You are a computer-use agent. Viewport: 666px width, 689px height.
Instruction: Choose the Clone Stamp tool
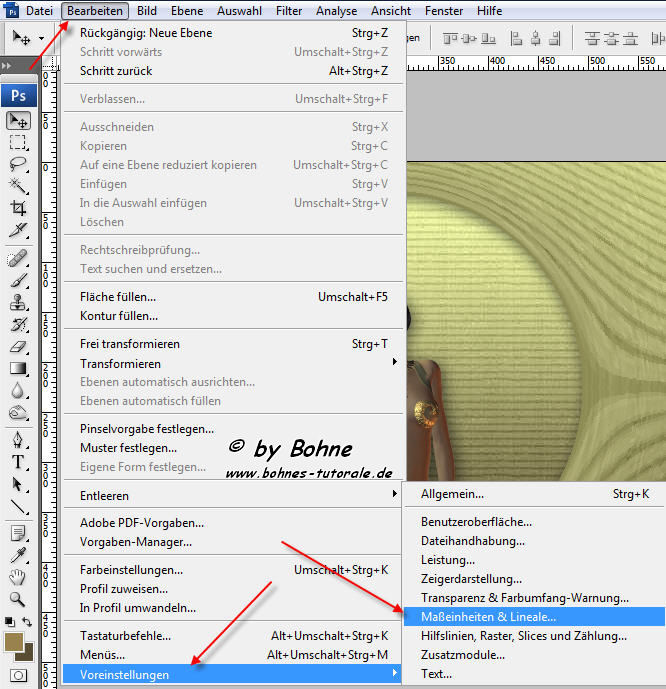[18, 303]
